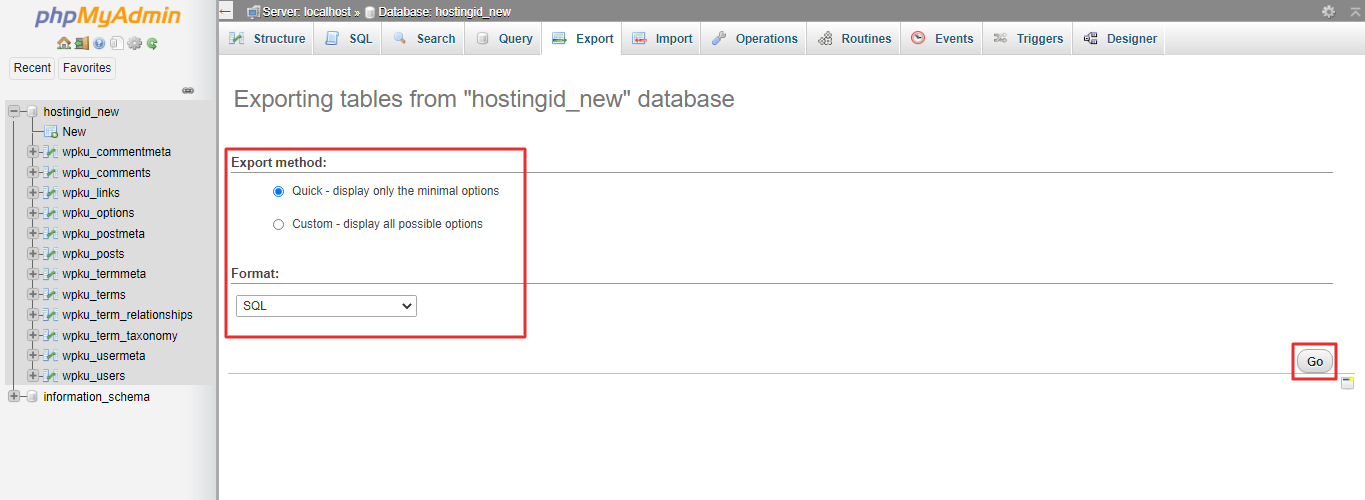The image size is (1365, 500).
Task: Collapse the top menu via double-arrow icon
Action: (x=1354, y=11)
